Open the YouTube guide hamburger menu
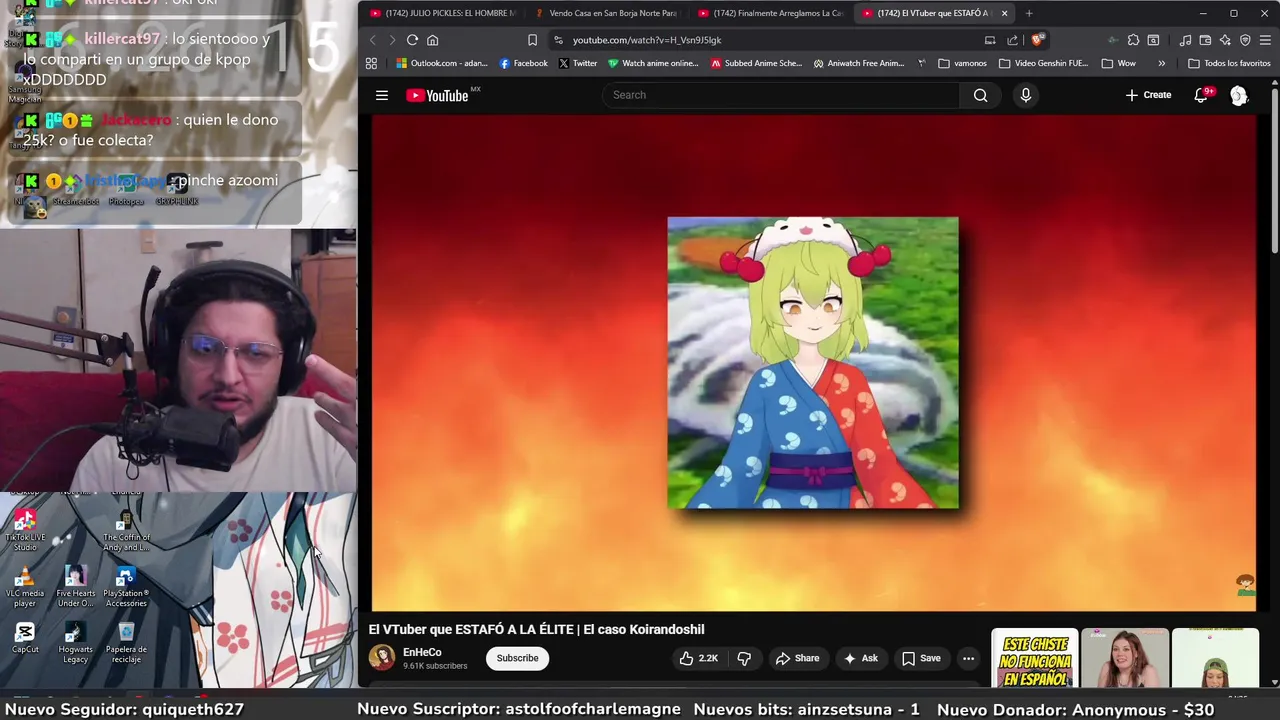 click(381, 95)
